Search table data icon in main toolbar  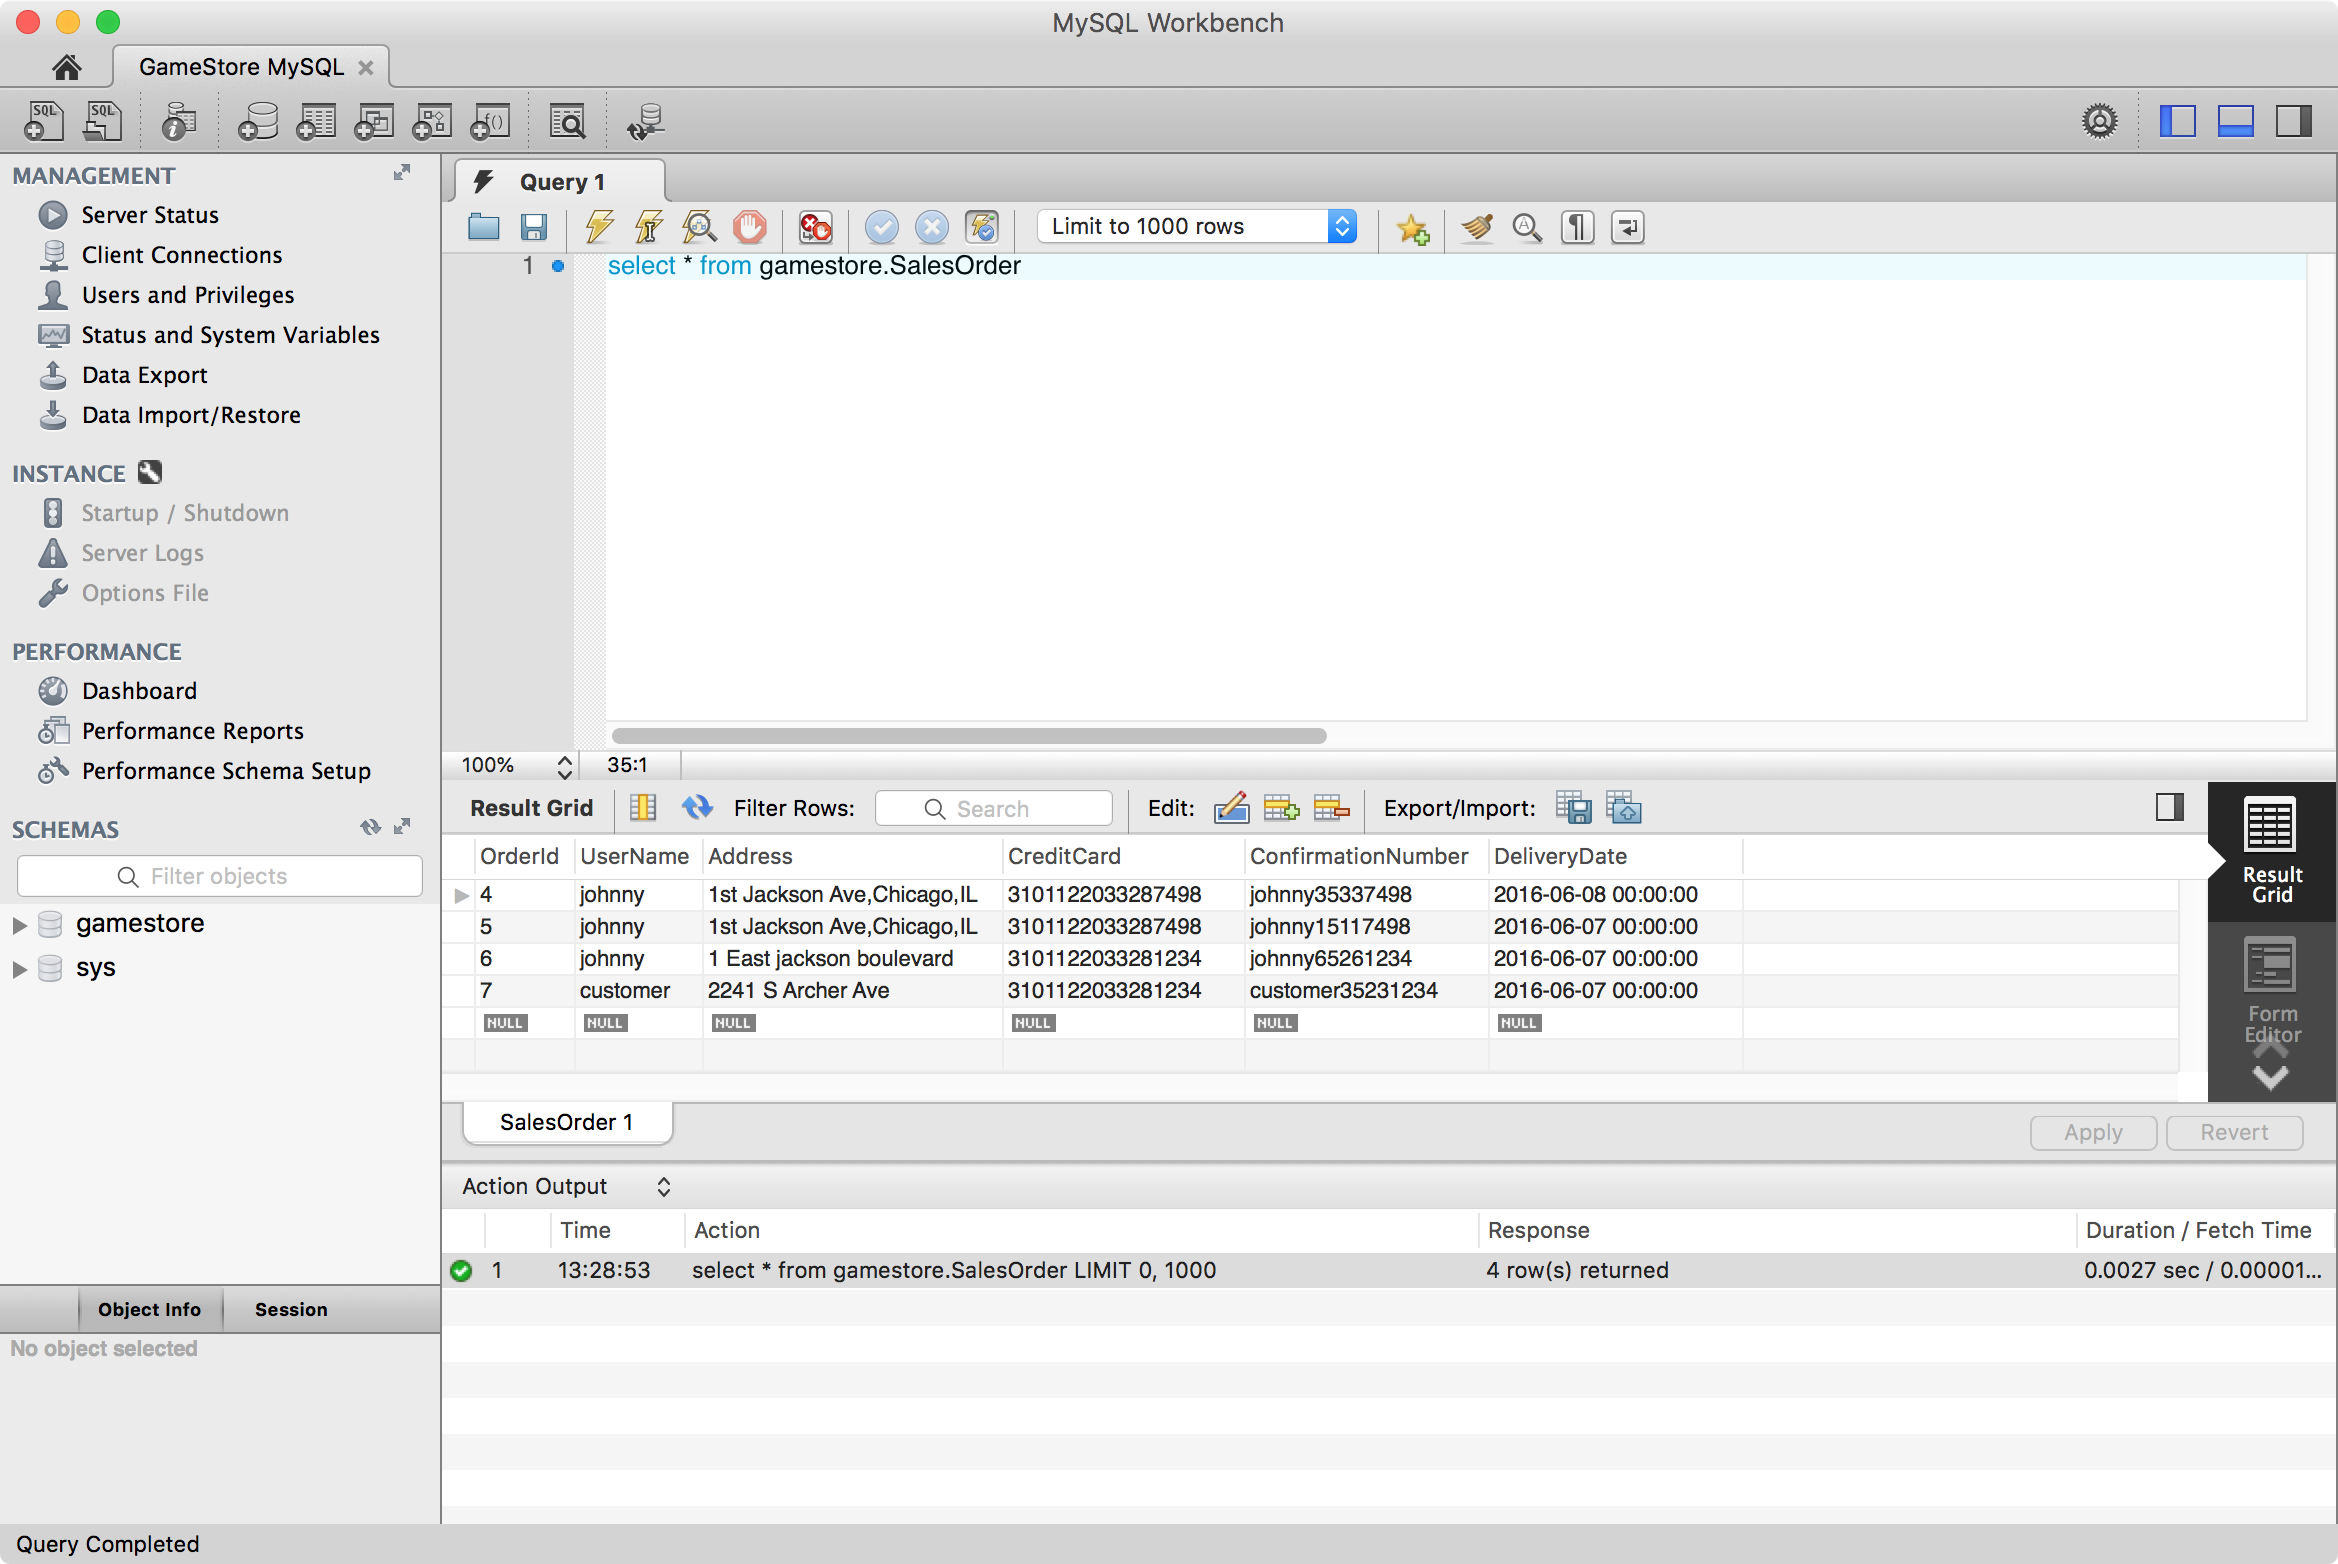tap(568, 121)
